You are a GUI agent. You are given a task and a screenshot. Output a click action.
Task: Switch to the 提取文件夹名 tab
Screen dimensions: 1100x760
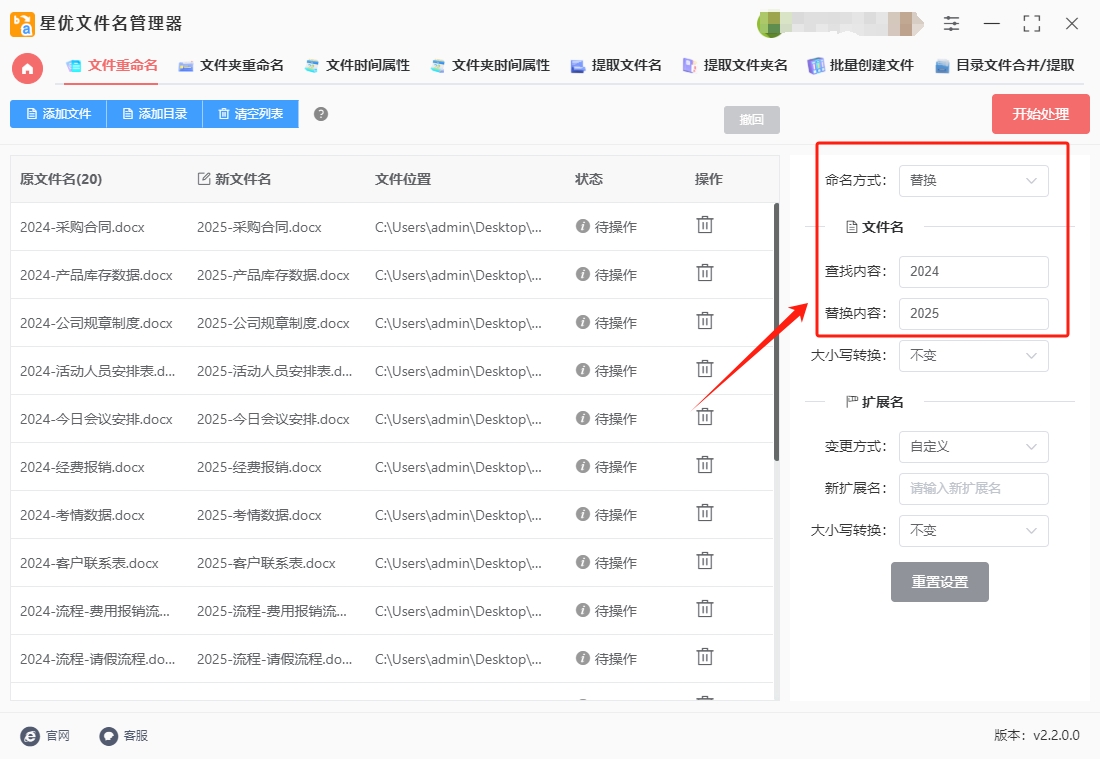pyautogui.click(x=735, y=66)
